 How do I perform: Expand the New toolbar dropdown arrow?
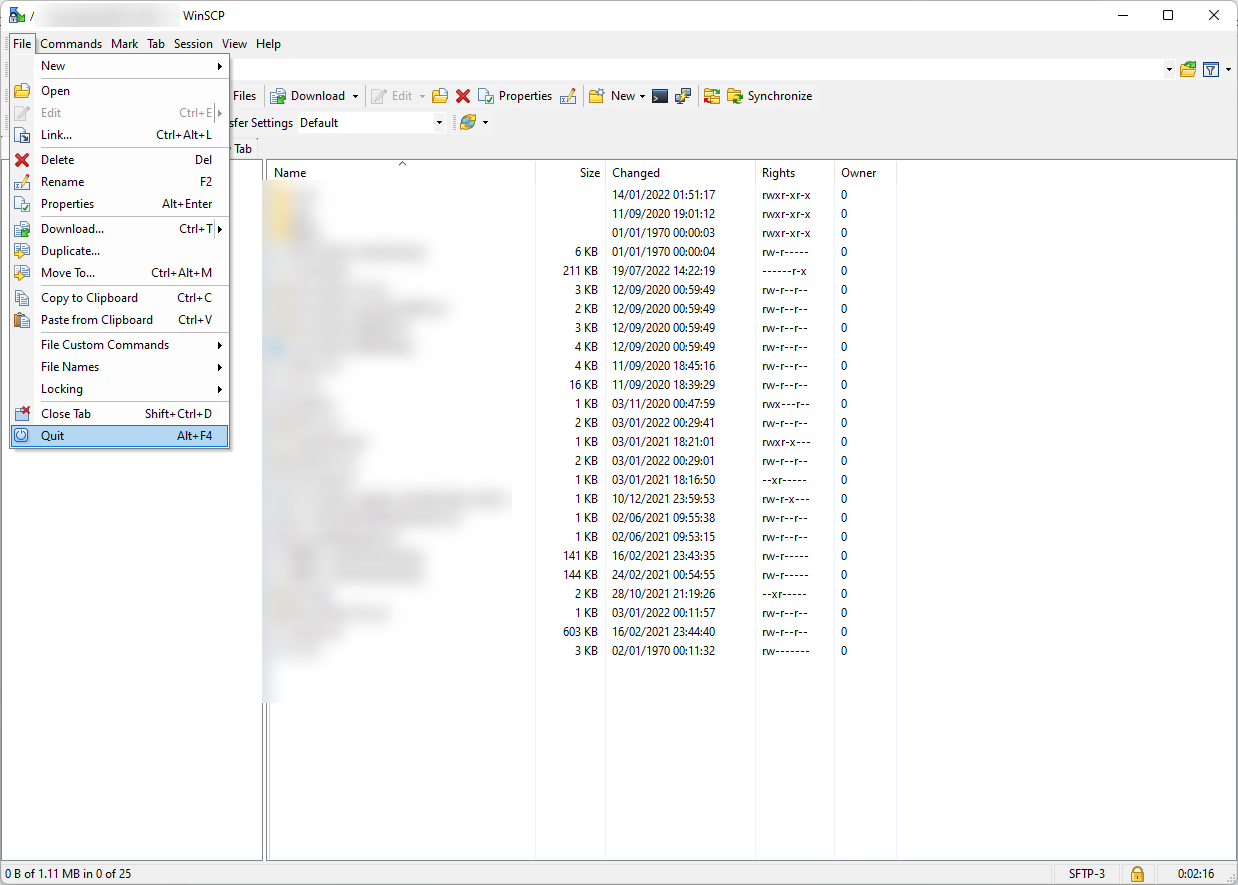642,96
